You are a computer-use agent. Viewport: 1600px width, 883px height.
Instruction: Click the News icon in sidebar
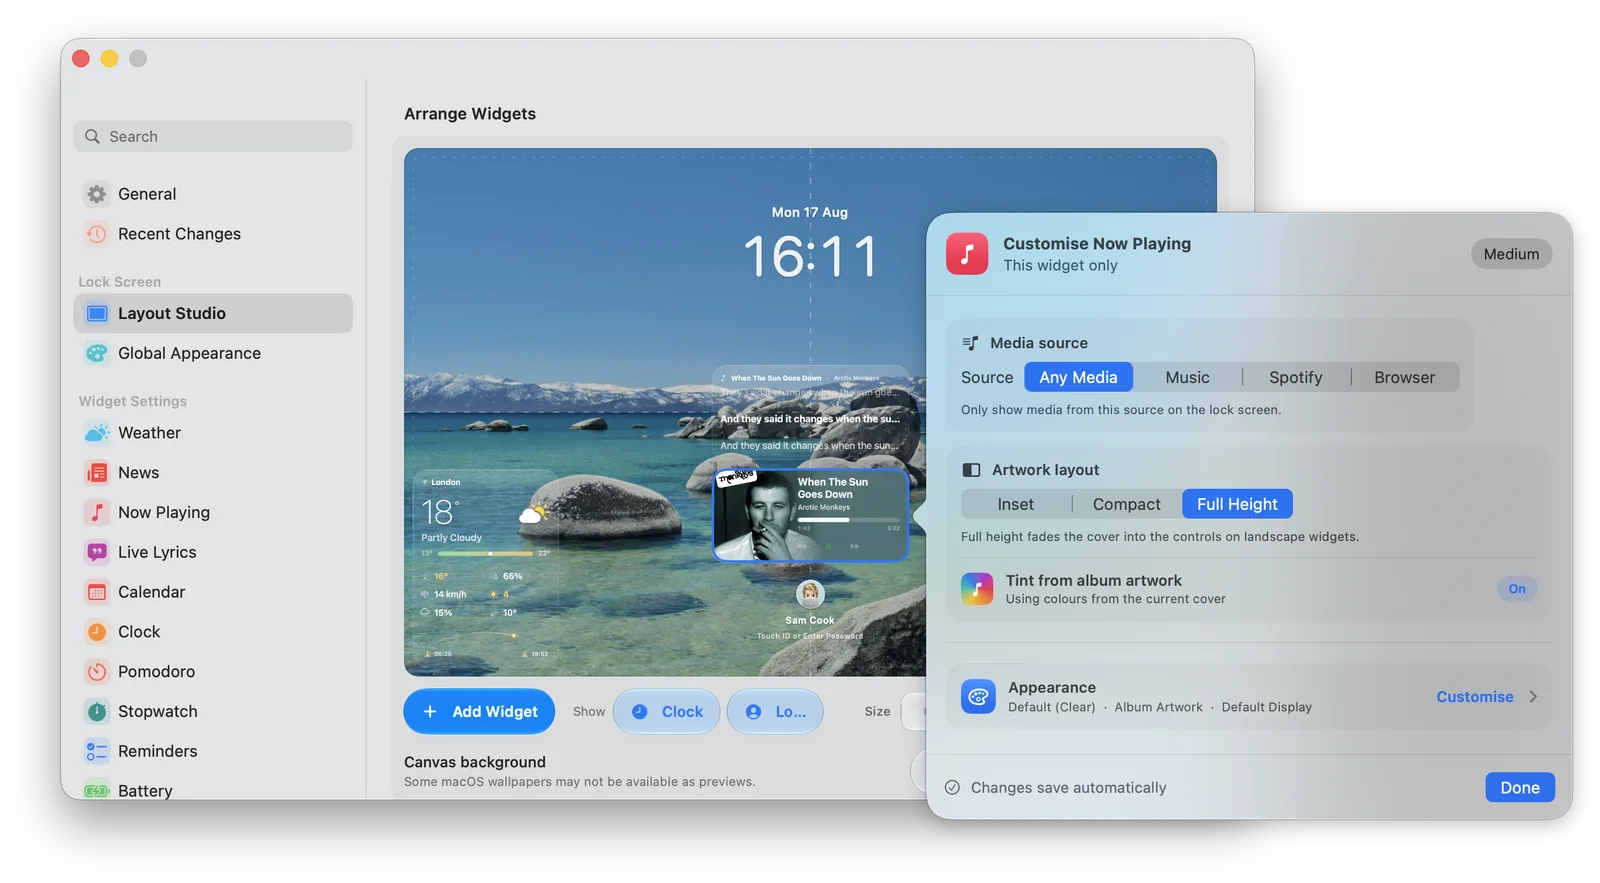click(x=96, y=473)
